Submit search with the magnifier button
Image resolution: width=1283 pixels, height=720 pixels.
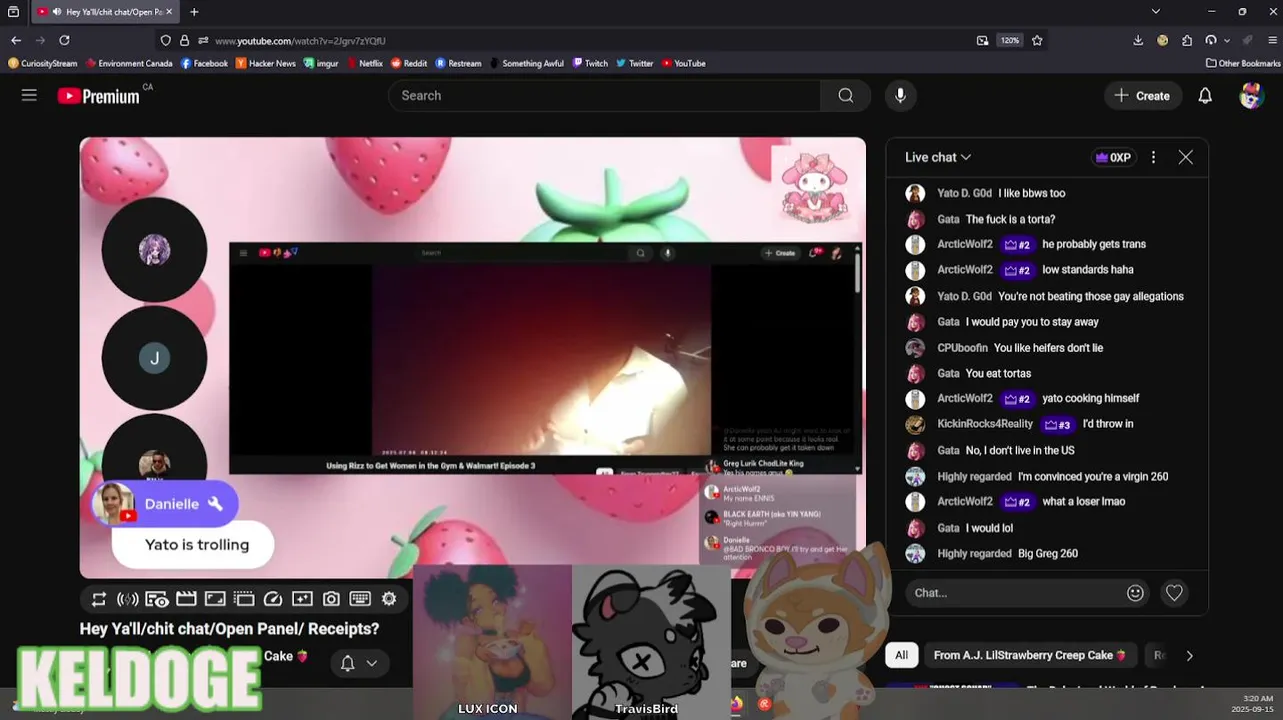click(846, 96)
